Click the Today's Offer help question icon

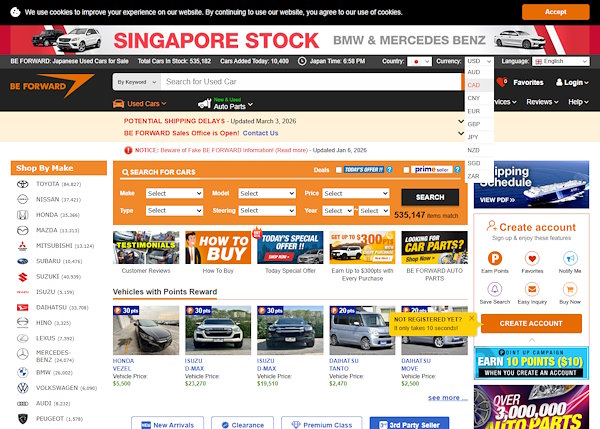(x=389, y=170)
